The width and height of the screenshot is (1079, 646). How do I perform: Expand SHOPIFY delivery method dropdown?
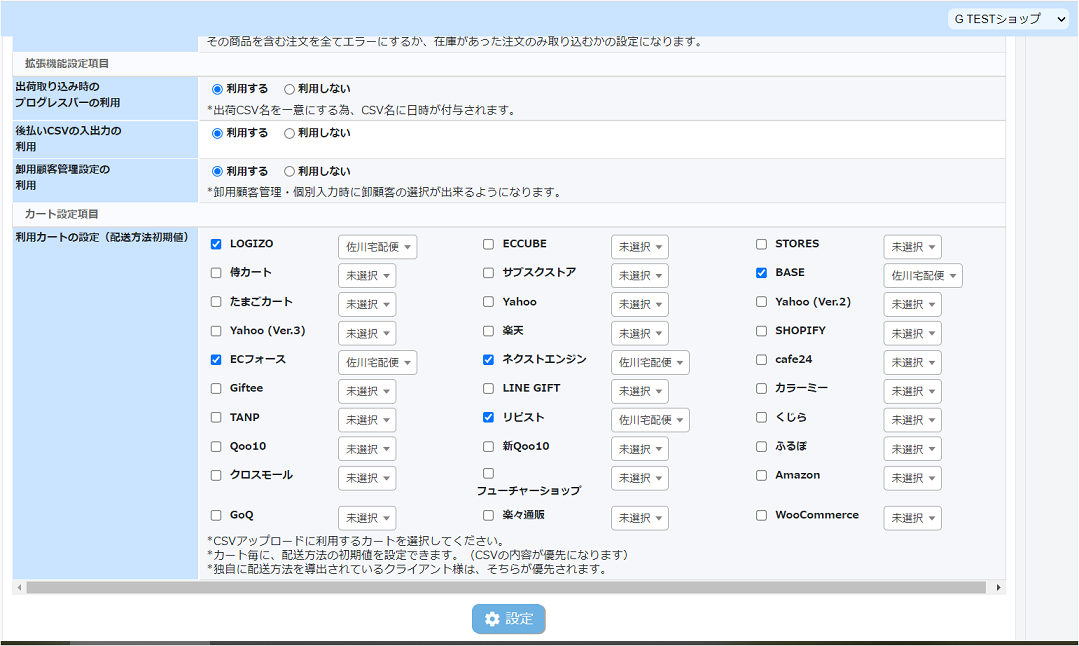[912, 334]
